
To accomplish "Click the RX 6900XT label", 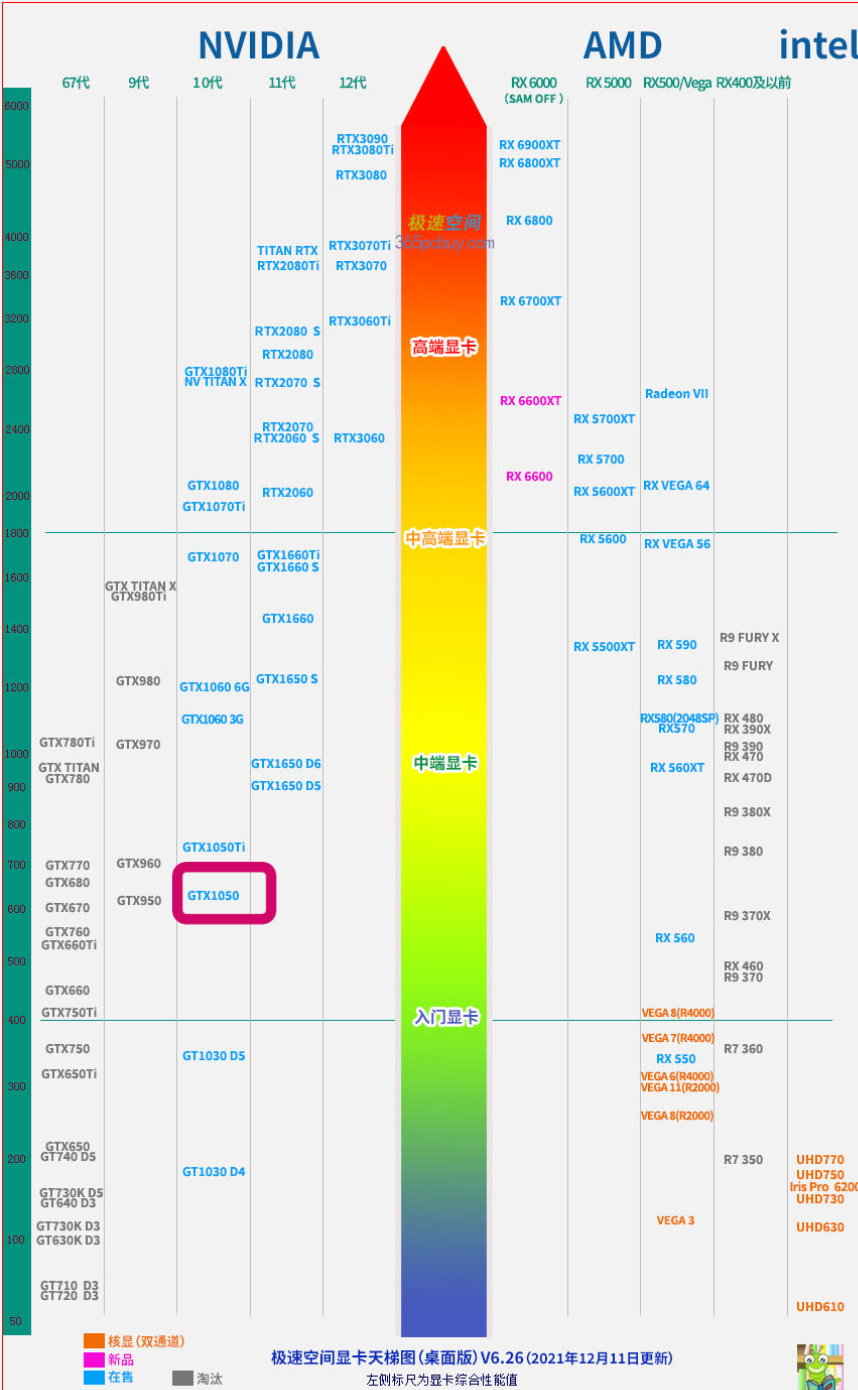I will (x=530, y=145).
